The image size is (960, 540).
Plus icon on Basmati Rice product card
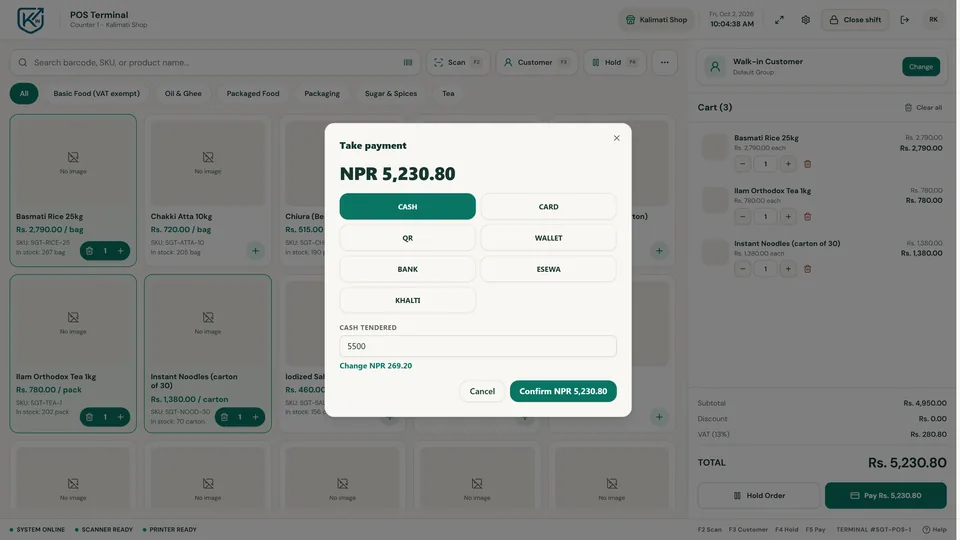[x=121, y=250]
